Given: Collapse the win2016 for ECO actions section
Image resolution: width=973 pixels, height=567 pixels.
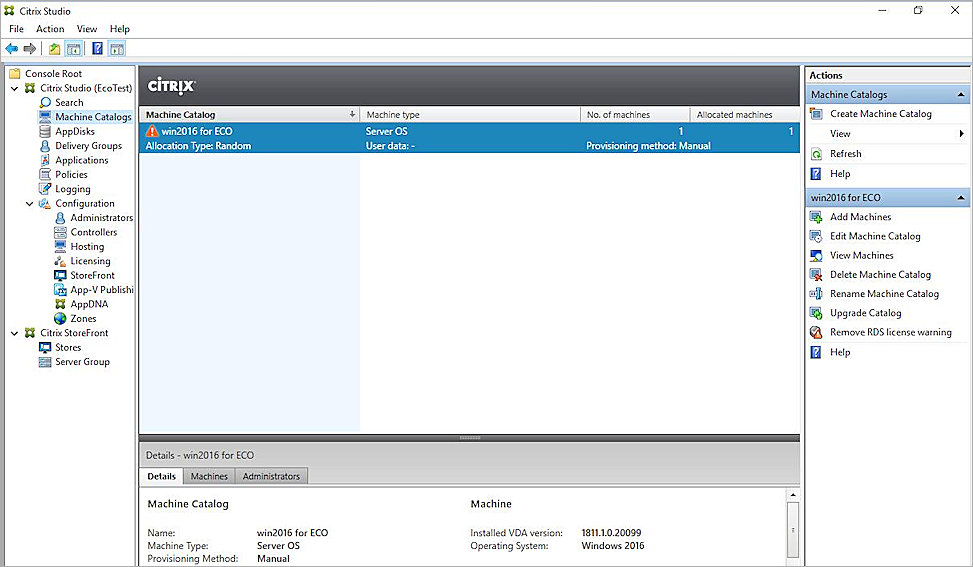Looking at the screenshot, I should pos(962,198).
